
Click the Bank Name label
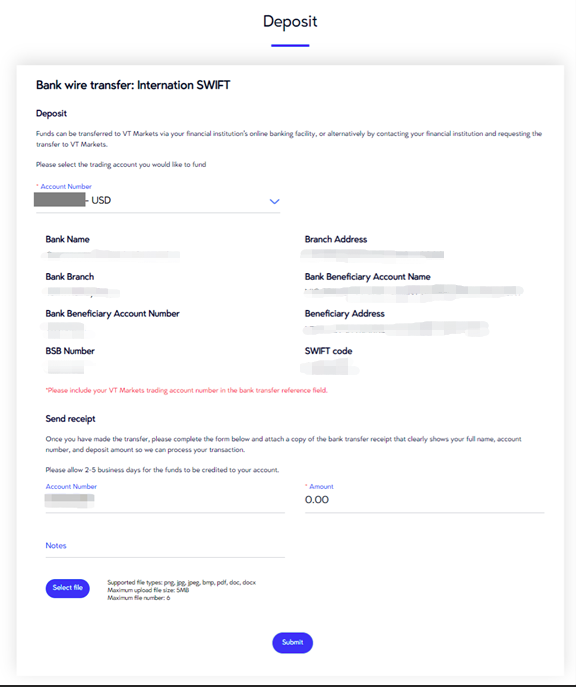tap(67, 239)
